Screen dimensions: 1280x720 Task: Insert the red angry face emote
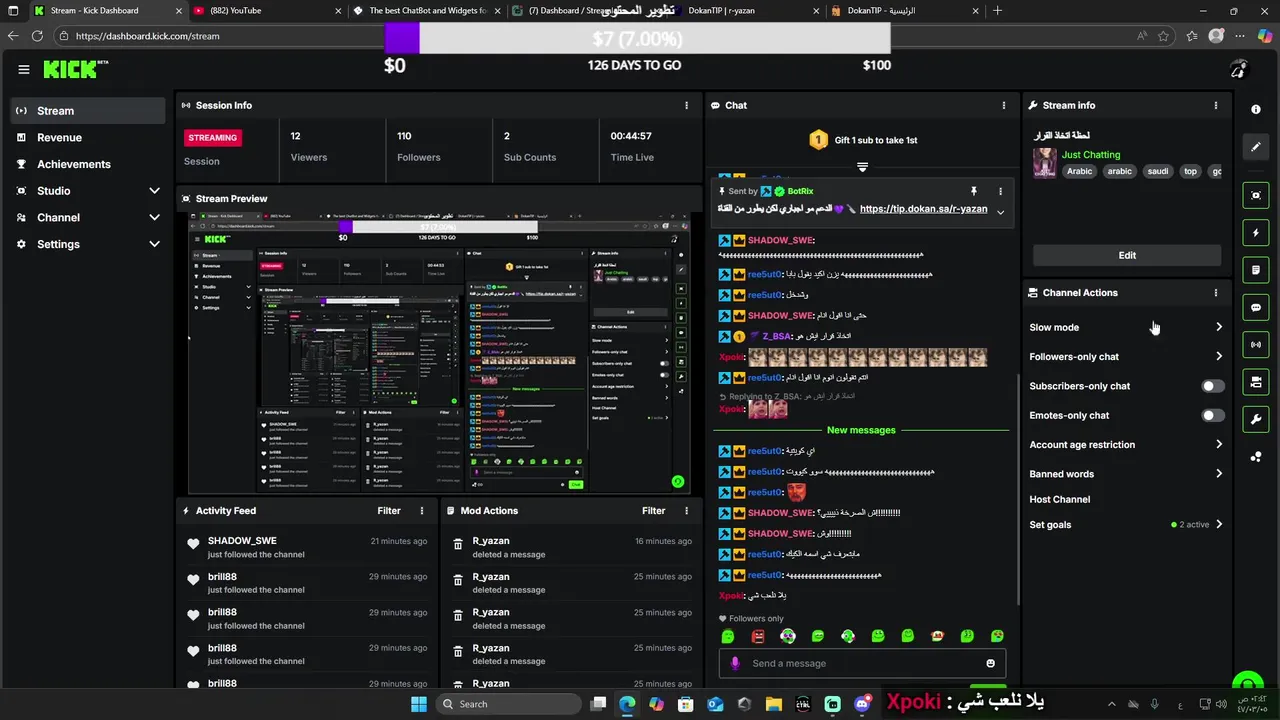[758, 636]
